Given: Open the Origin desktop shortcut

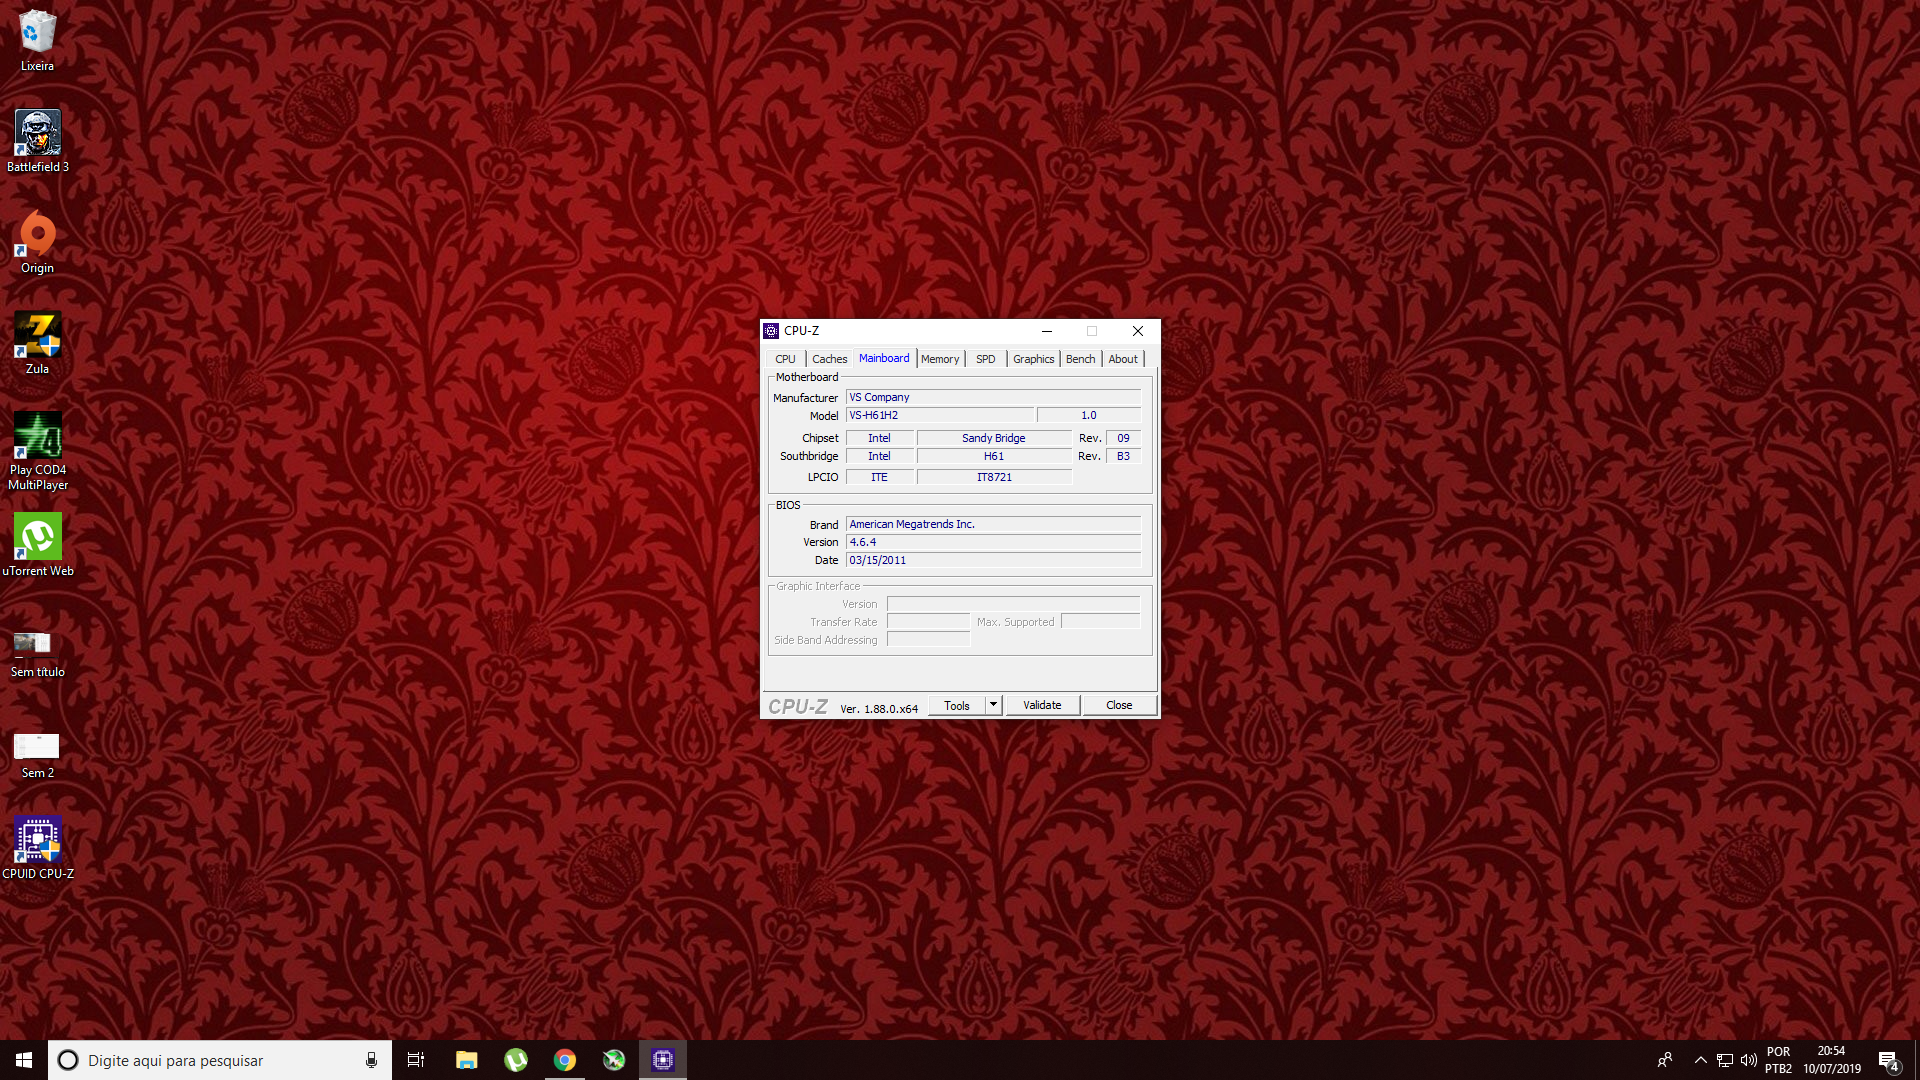Looking at the screenshot, I should click(37, 242).
